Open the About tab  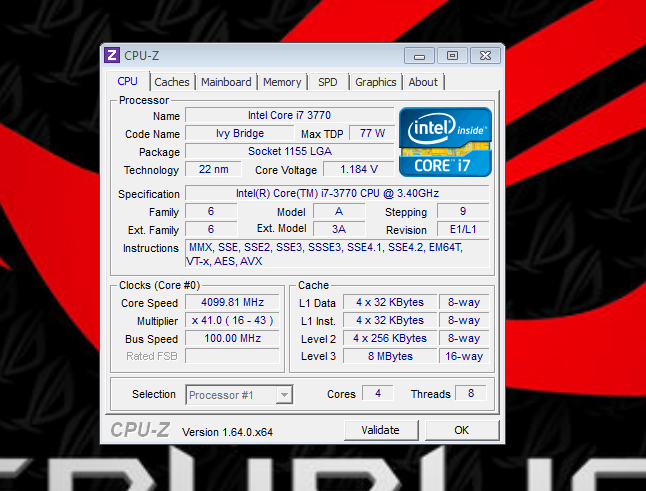[x=423, y=82]
